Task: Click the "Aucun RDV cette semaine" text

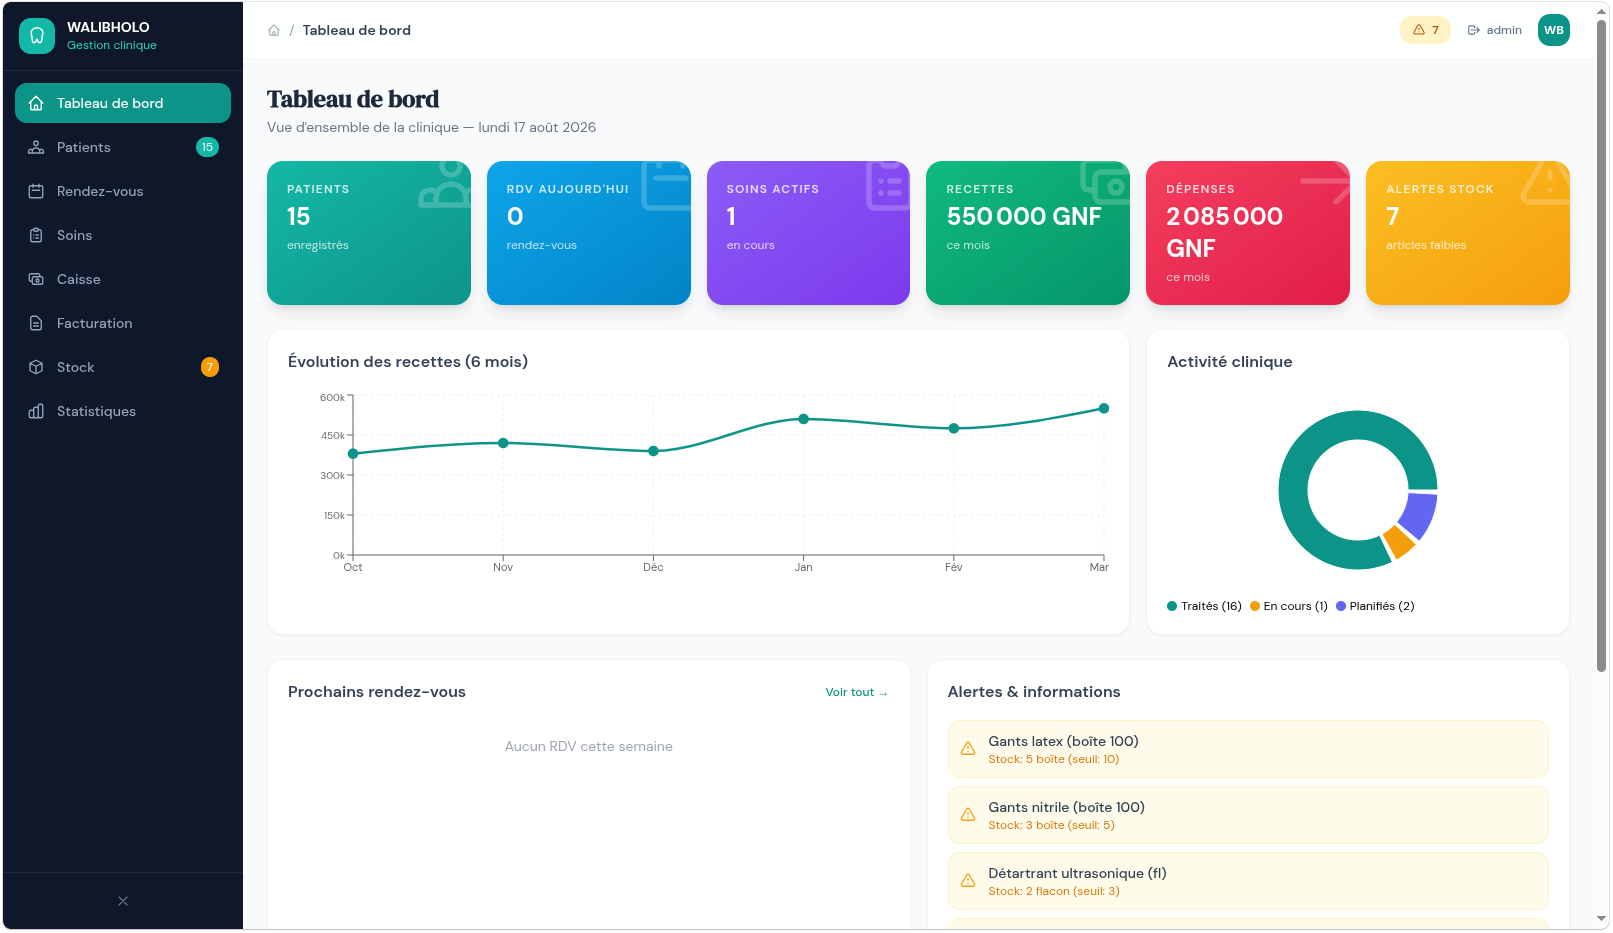Action: click(x=589, y=746)
